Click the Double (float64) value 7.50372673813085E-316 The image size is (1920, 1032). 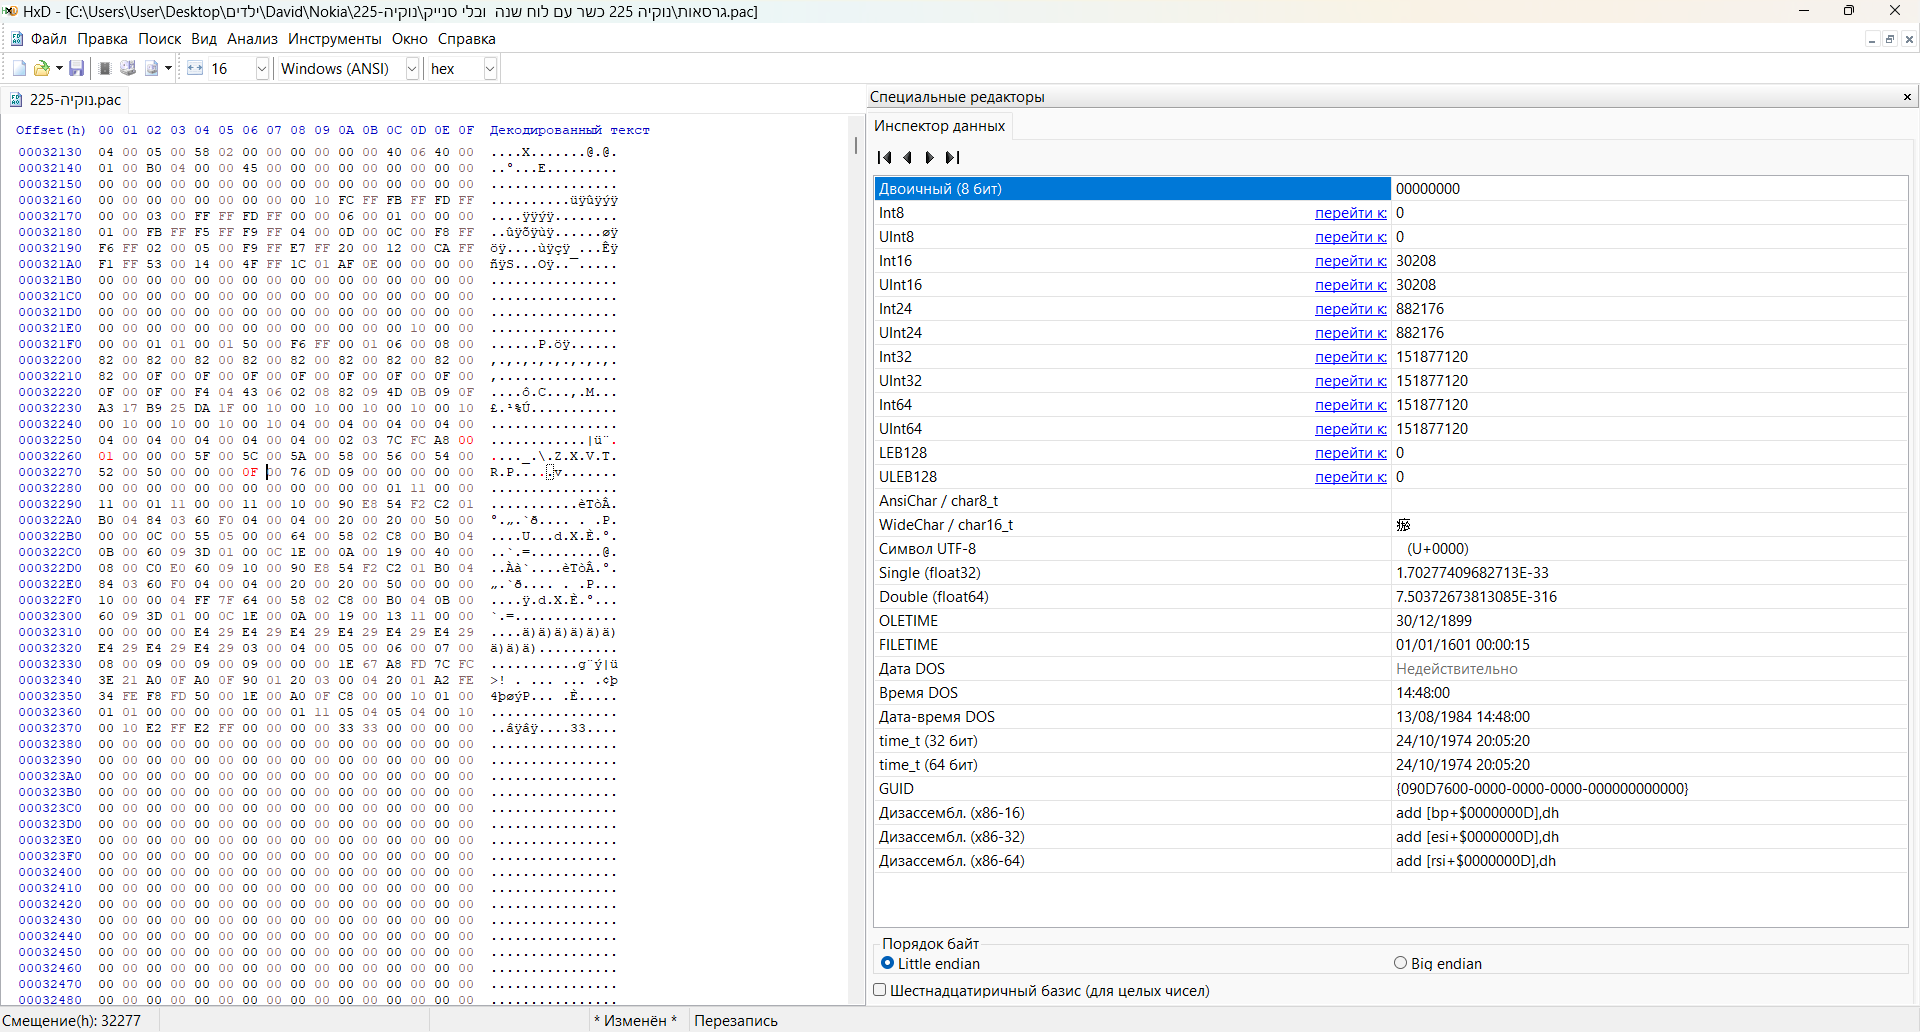point(1476,597)
